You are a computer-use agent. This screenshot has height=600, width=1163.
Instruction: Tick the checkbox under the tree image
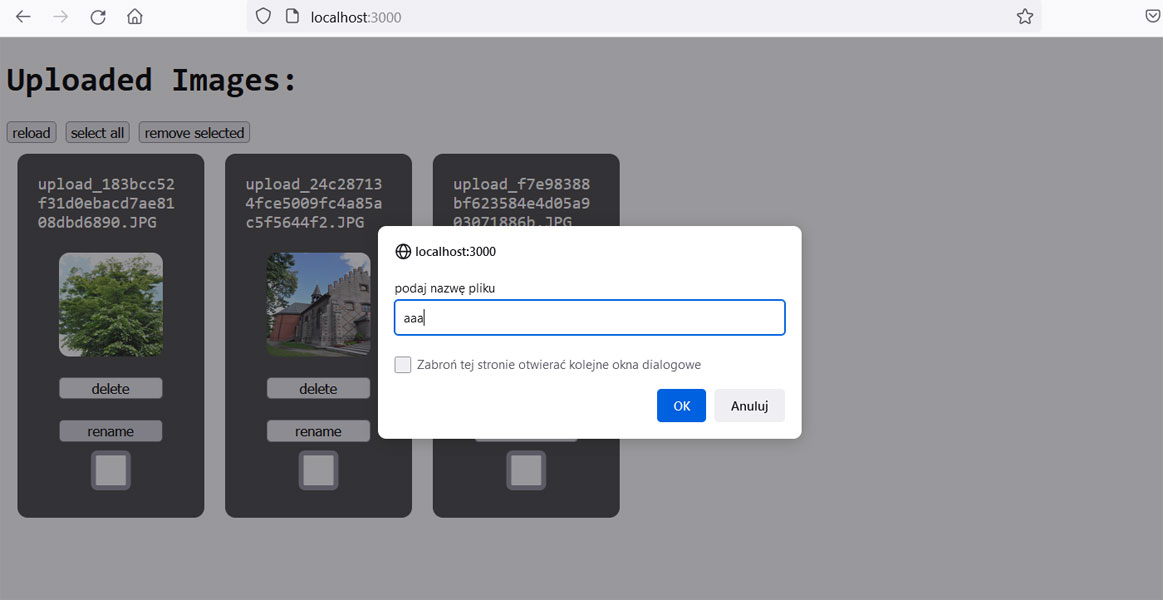pos(111,470)
